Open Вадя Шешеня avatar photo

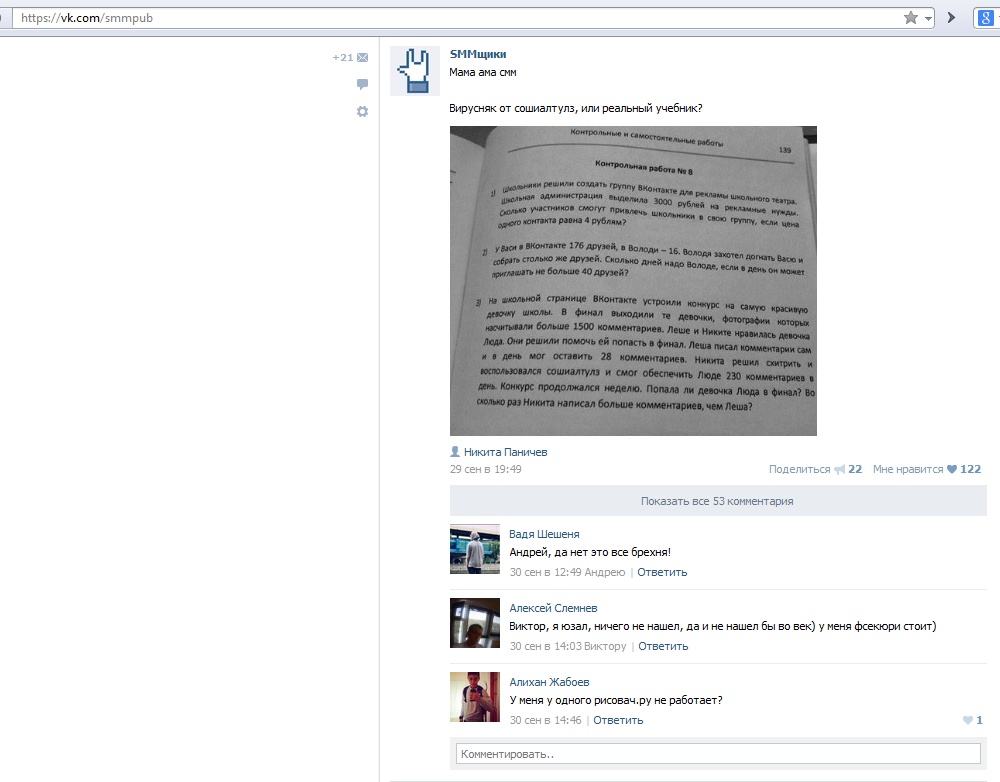474,549
